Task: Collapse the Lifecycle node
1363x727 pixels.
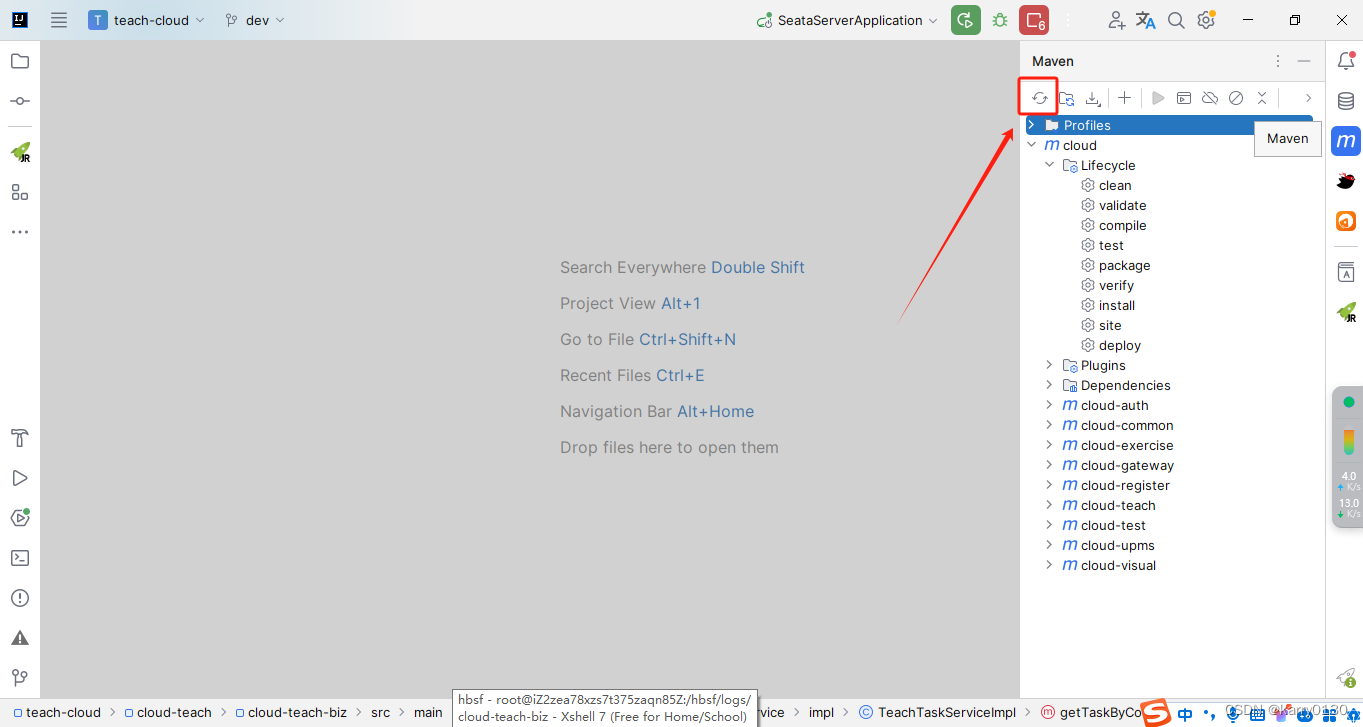Action: point(1048,165)
